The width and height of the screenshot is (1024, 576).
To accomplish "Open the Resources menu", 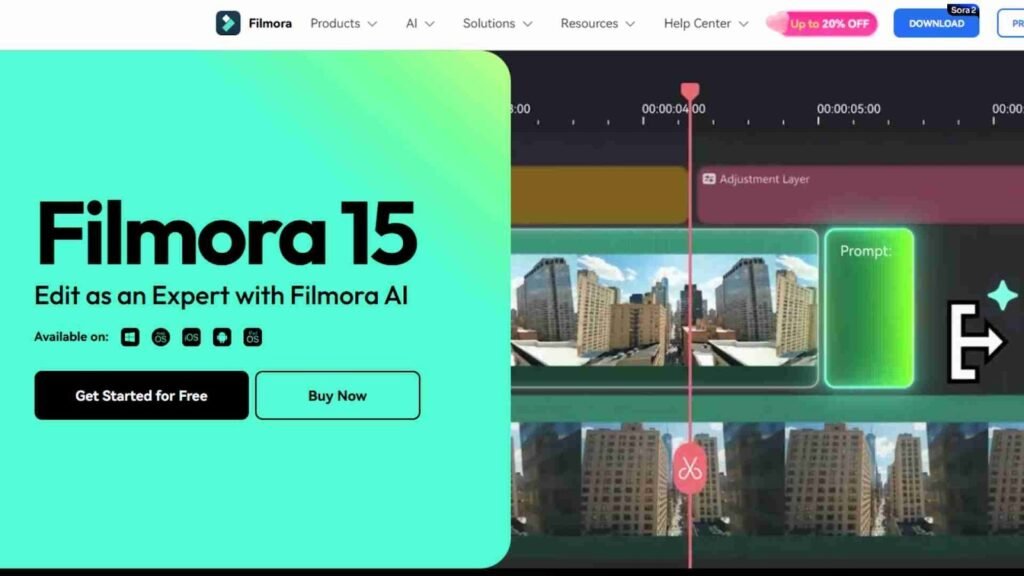I will pos(597,23).
